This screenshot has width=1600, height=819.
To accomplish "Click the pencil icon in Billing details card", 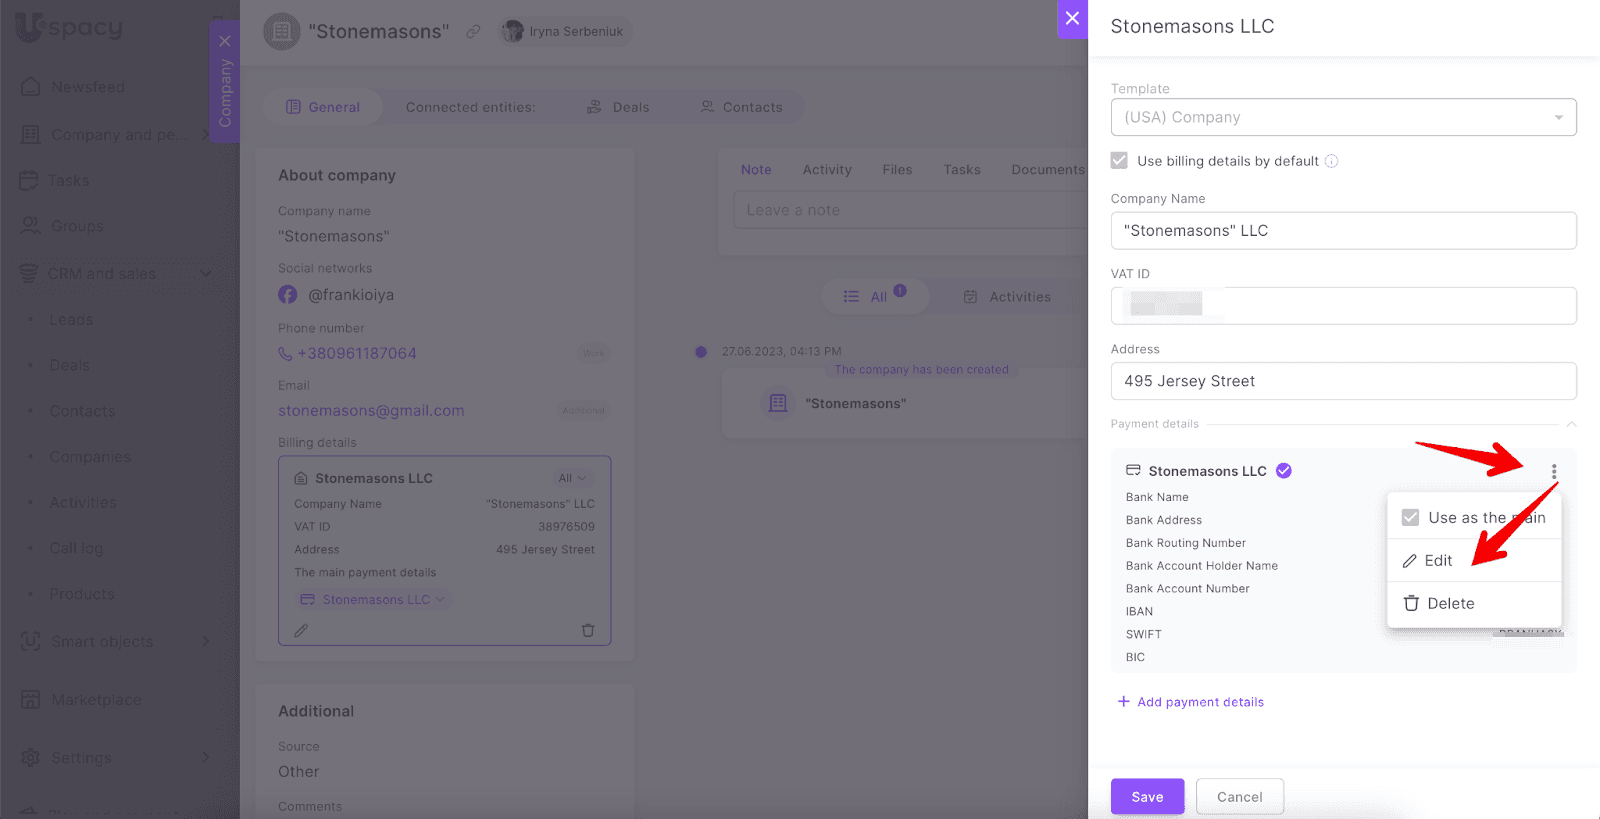I will [301, 630].
